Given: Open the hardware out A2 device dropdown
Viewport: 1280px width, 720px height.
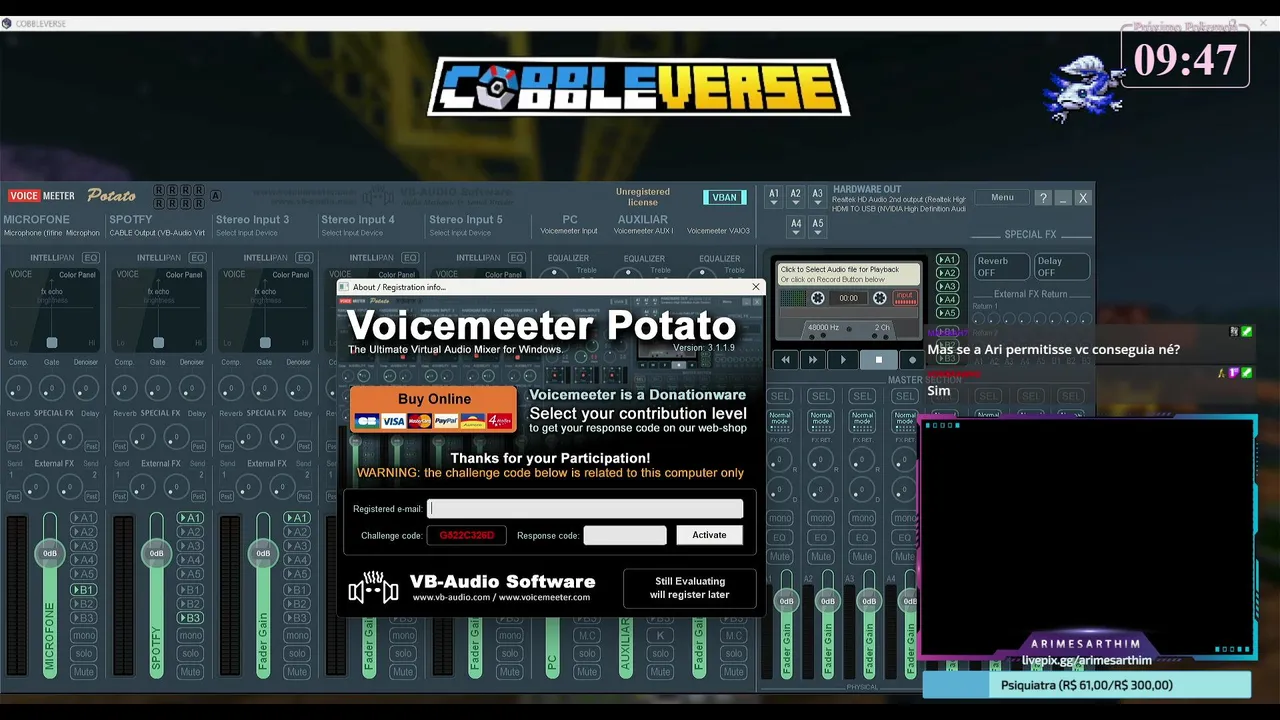Looking at the screenshot, I should pos(795,198).
